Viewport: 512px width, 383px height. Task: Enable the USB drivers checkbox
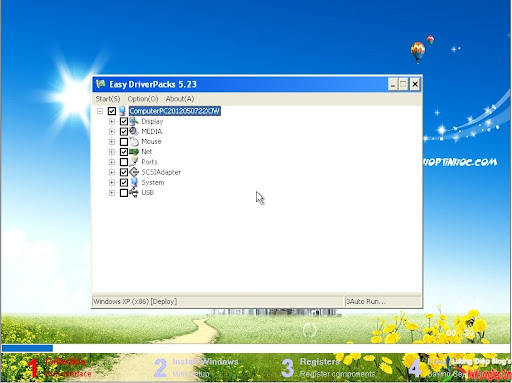(x=124, y=193)
